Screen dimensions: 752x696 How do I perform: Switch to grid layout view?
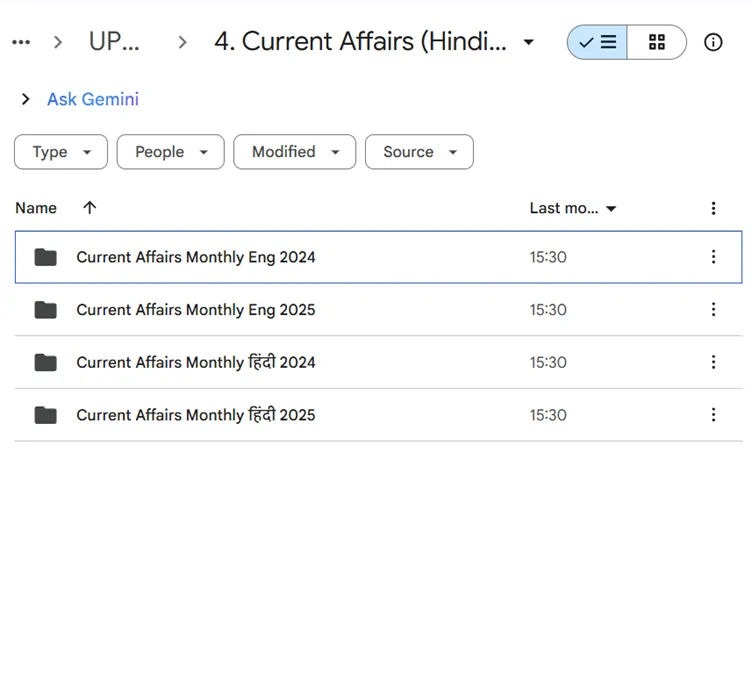click(x=657, y=42)
